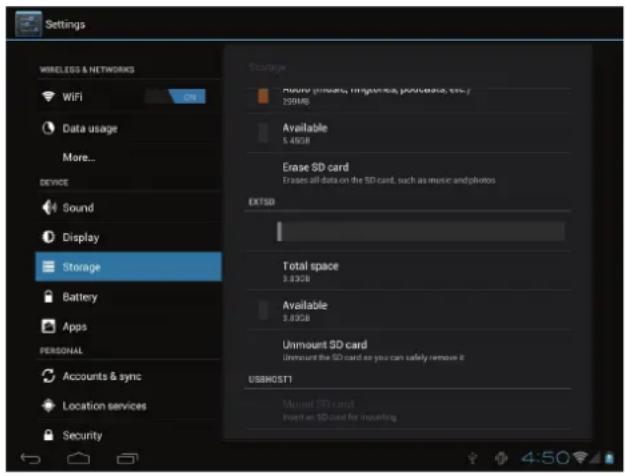Tap the Home navigation button
626x476 pixels.
(79, 458)
